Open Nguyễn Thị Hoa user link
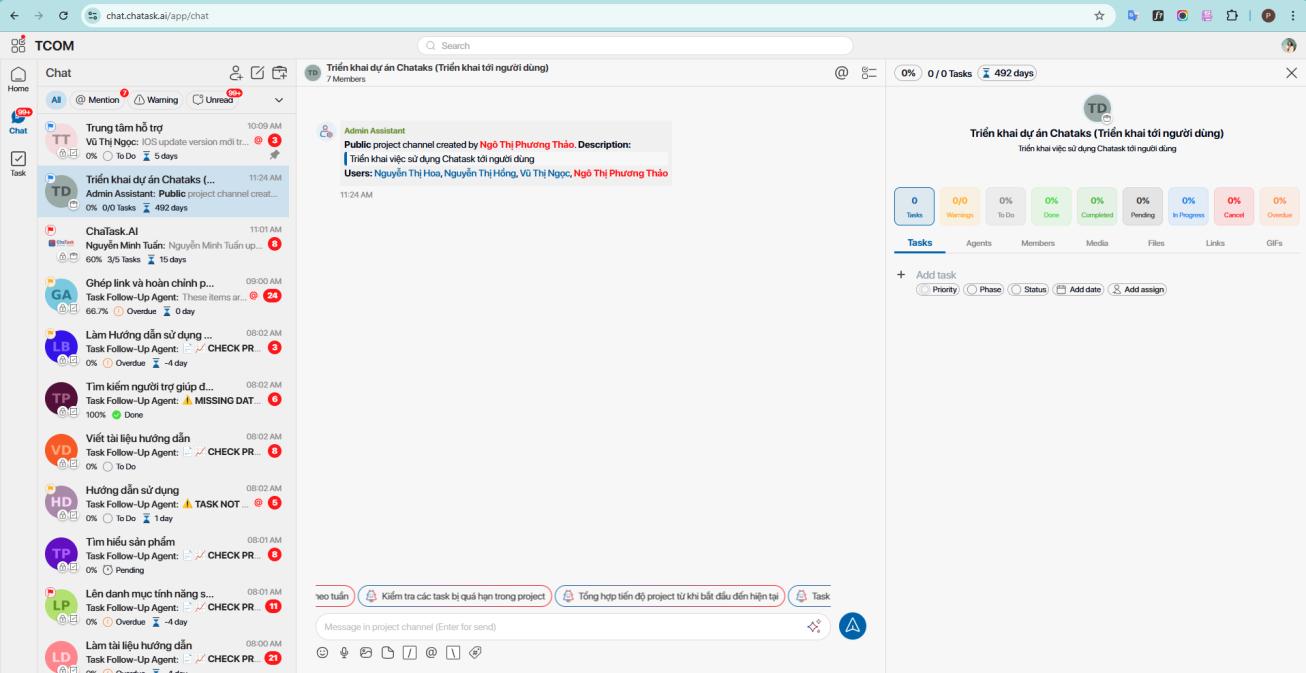 [x=407, y=173]
